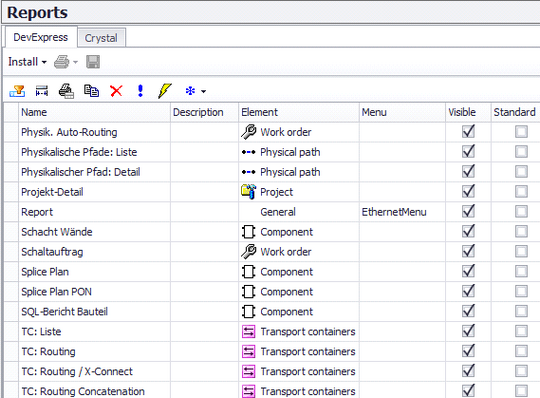Sort by the Menu column header
Image resolution: width=540 pixels, height=398 pixels.
(x=402, y=112)
